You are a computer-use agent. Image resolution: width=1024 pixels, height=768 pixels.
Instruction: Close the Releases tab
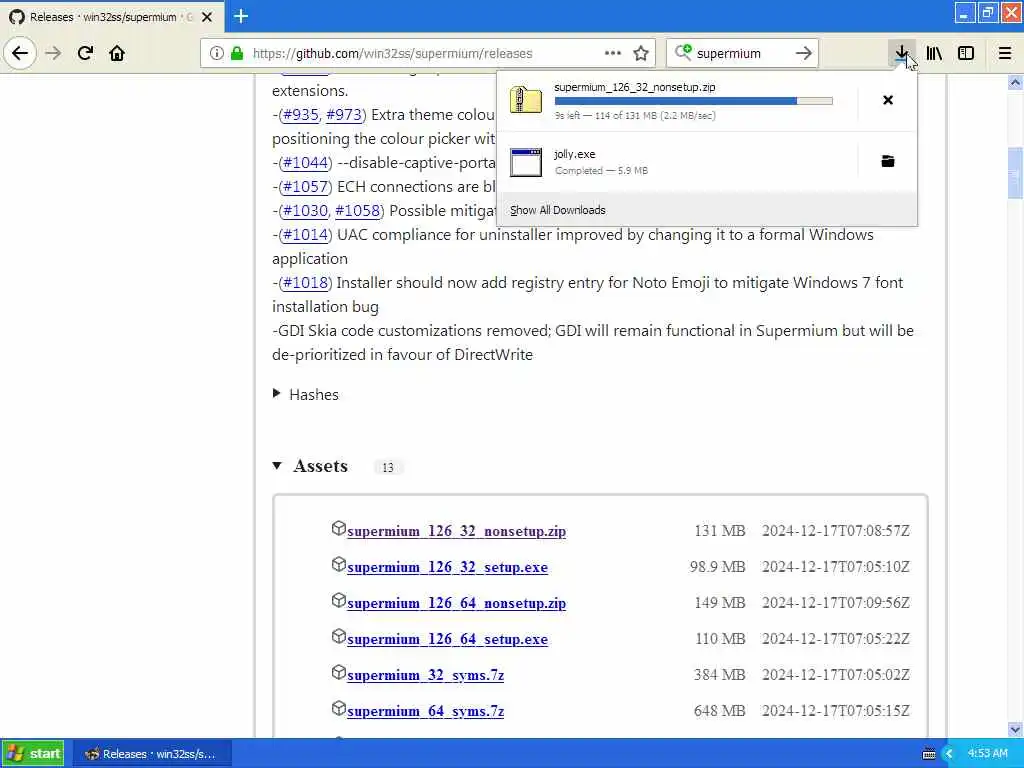(x=207, y=17)
